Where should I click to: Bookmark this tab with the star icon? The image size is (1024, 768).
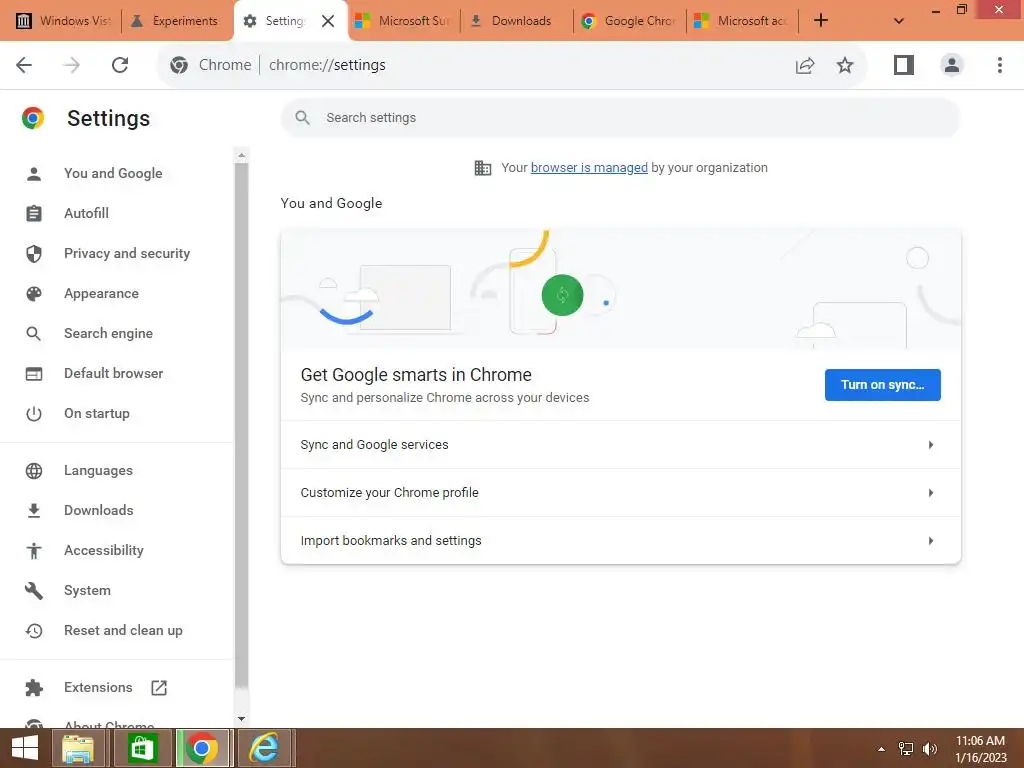tap(844, 65)
